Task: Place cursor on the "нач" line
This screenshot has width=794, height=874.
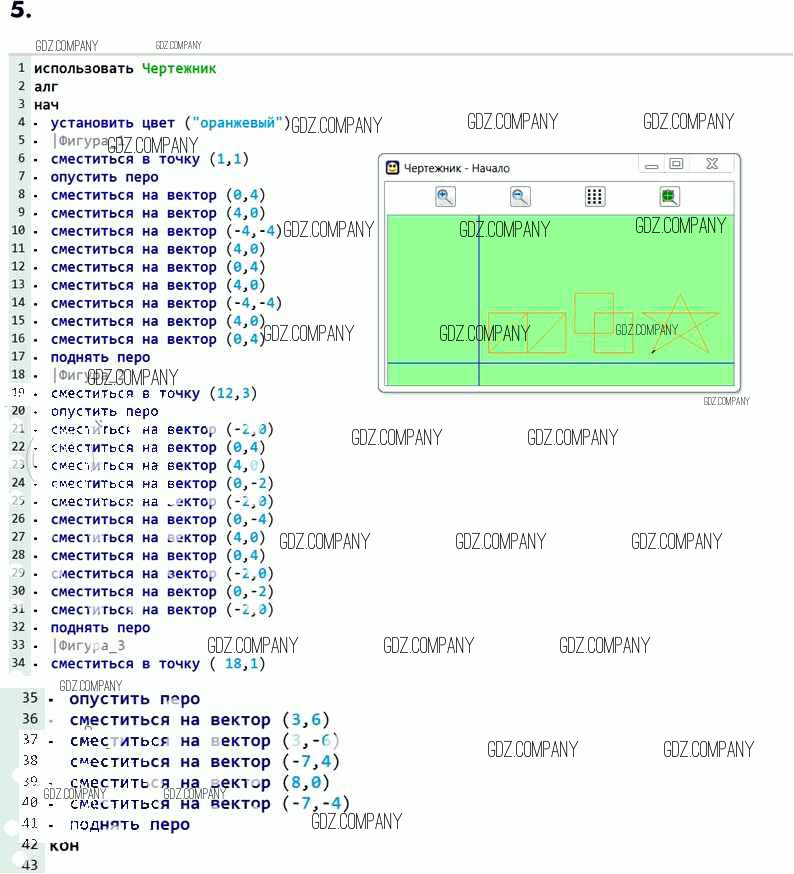Action: point(46,104)
